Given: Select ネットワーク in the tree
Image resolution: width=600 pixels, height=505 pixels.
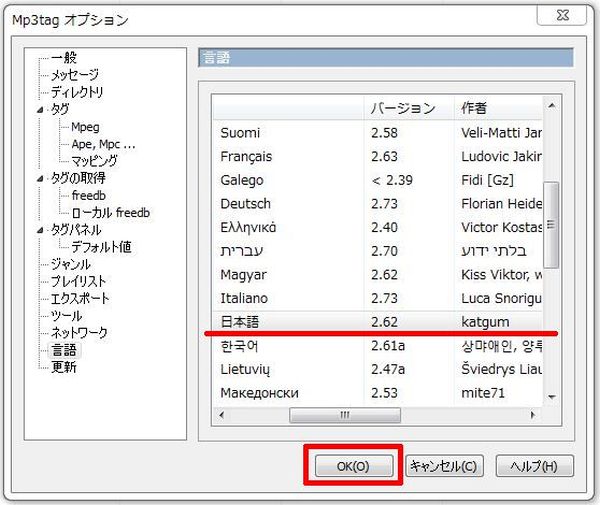Looking at the screenshot, I should click(x=79, y=333).
